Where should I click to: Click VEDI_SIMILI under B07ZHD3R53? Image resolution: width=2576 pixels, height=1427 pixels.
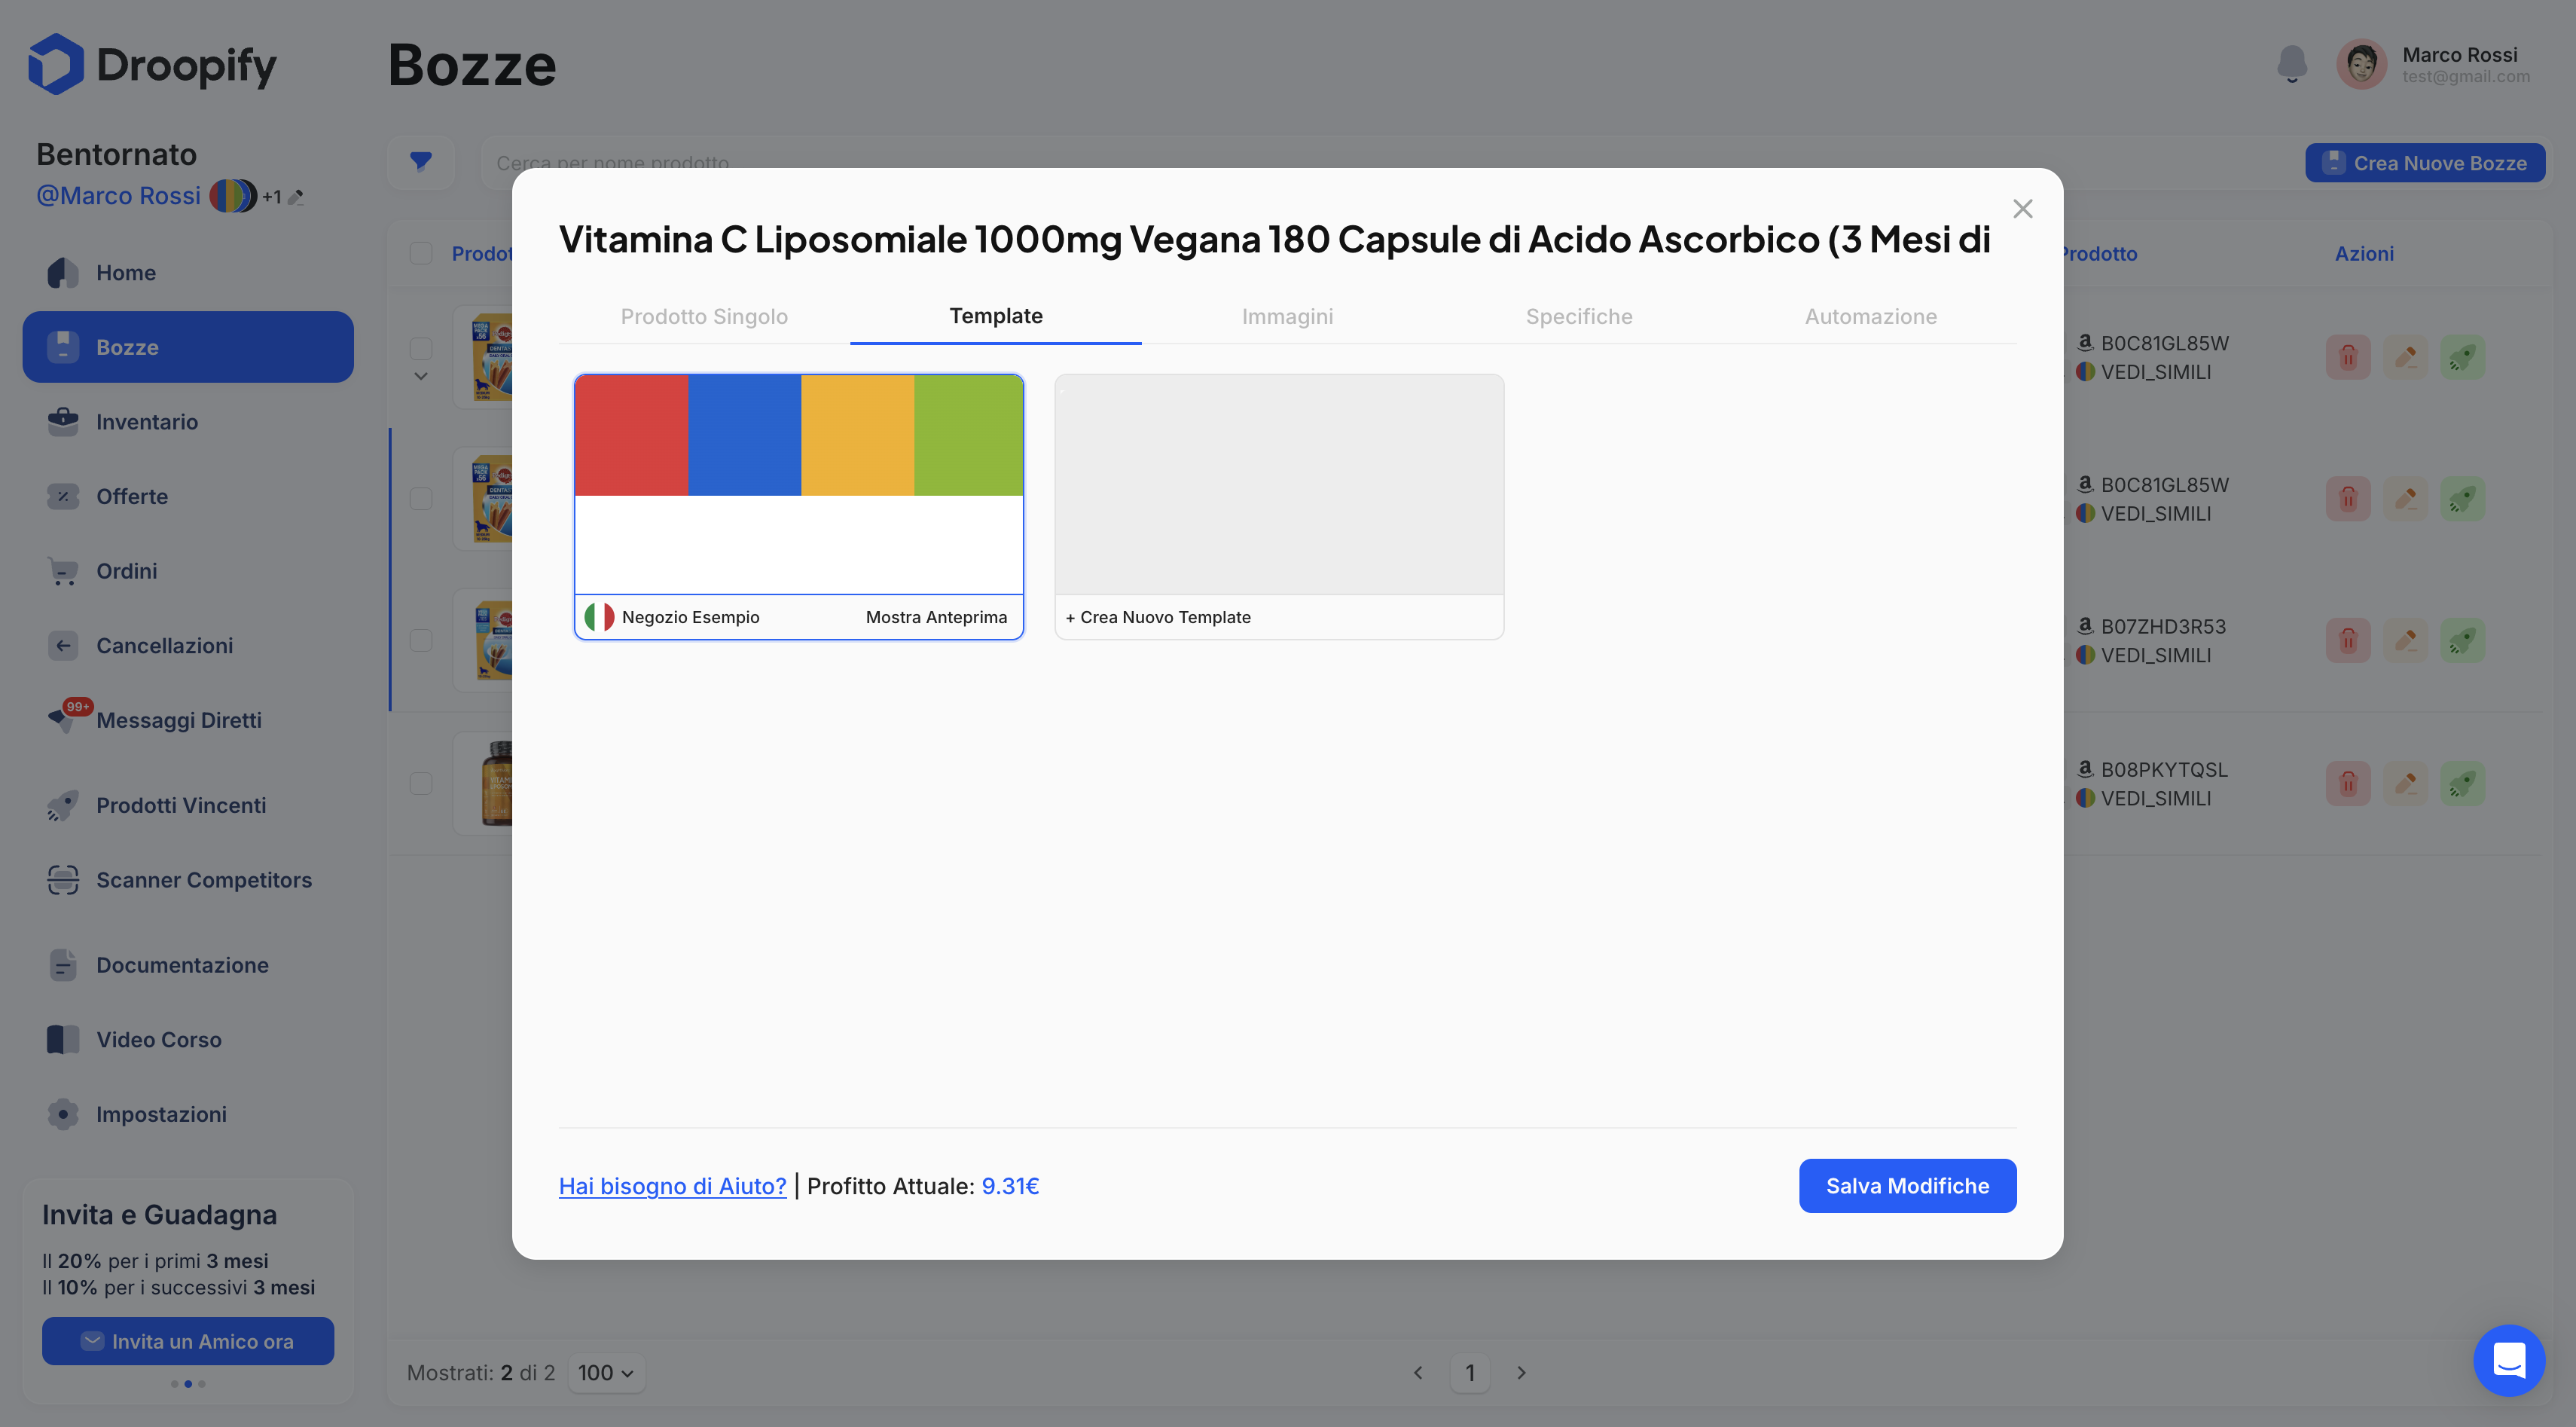2155,655
